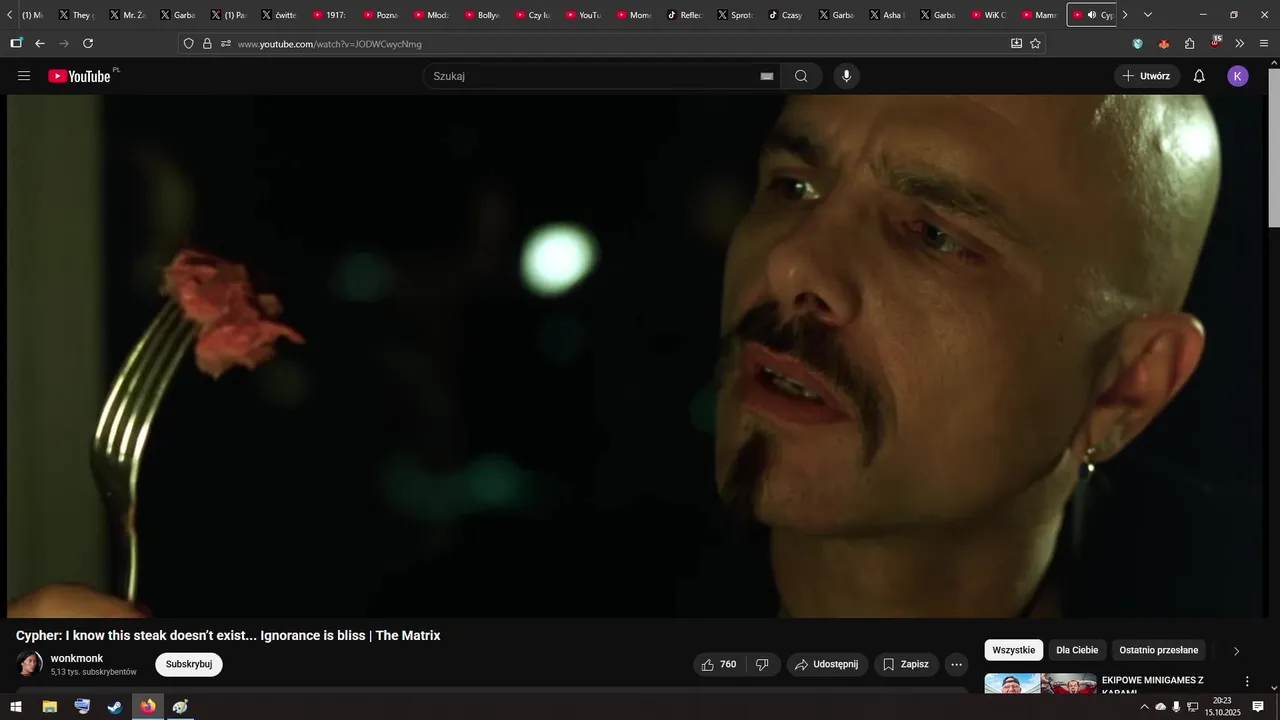Mute the playing Cypher tab audio

1091,15
